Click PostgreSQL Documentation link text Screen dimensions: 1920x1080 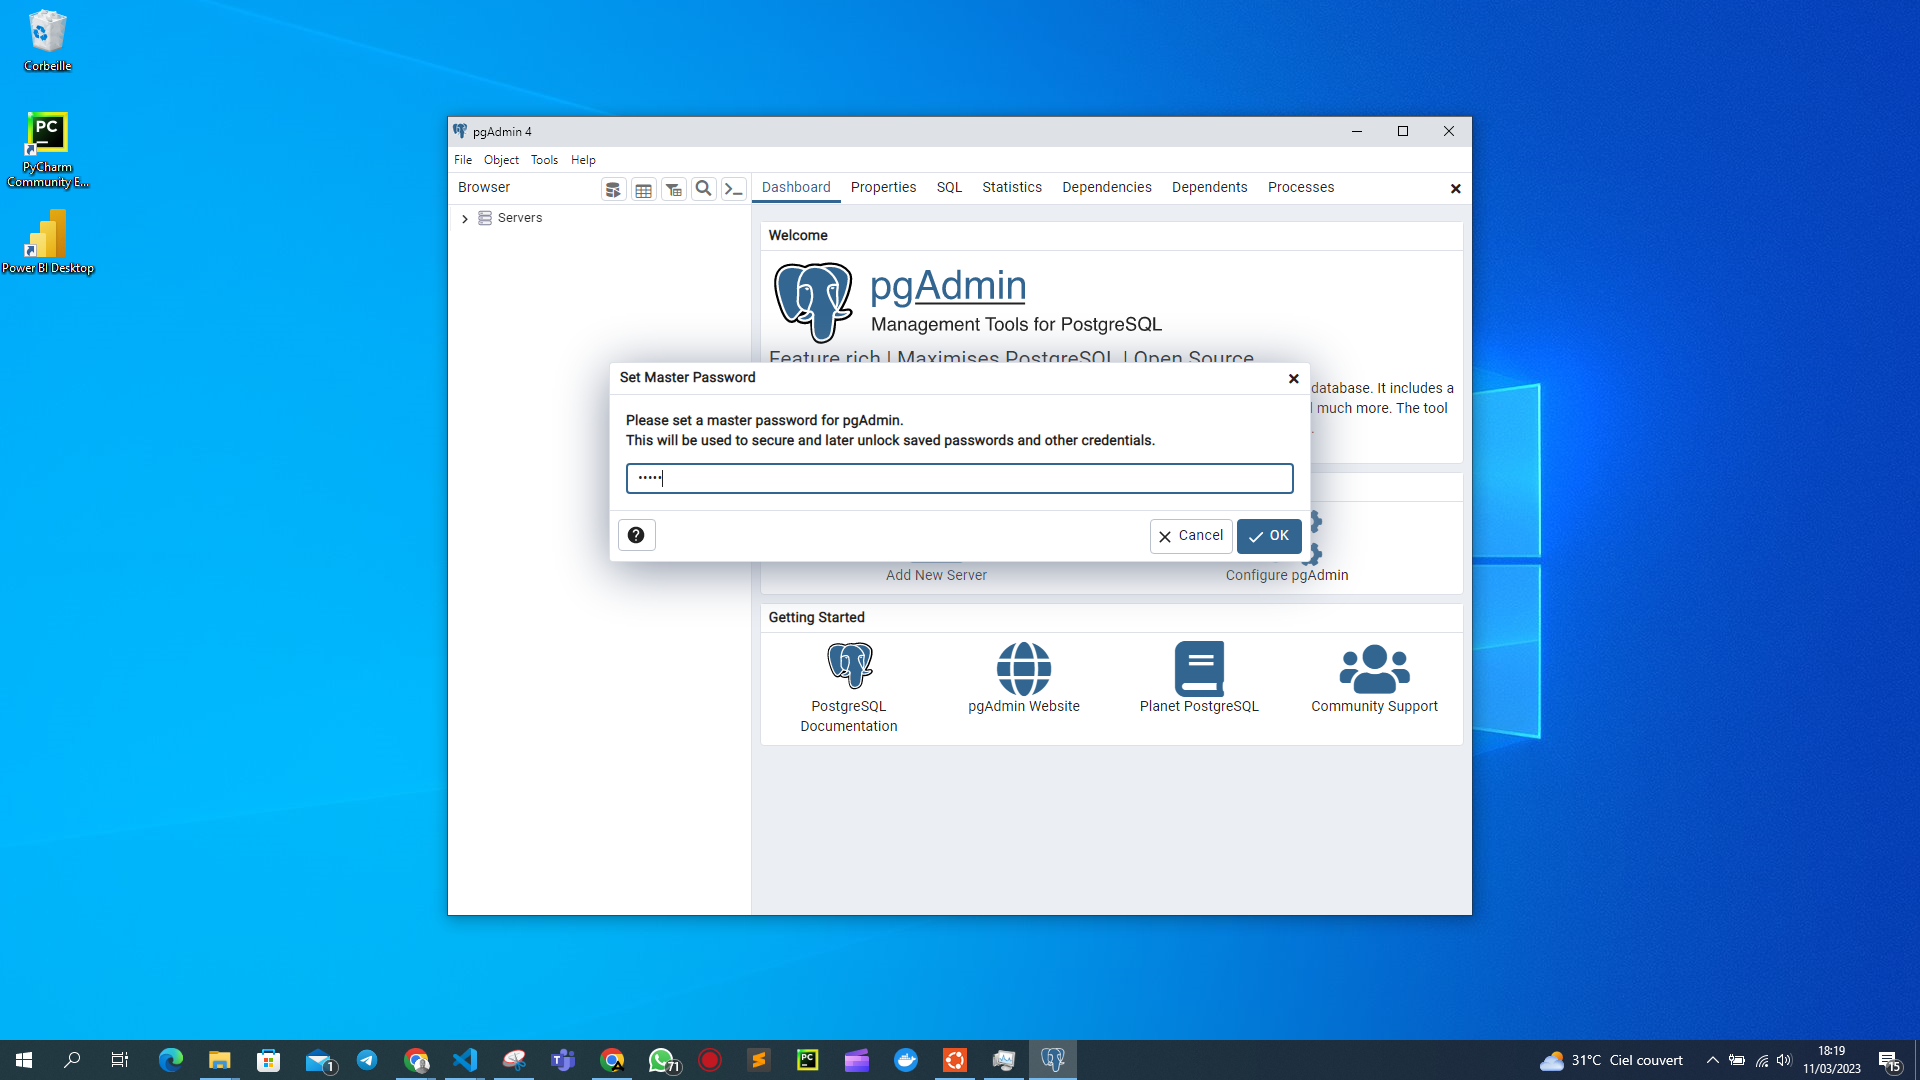[849, 716]
